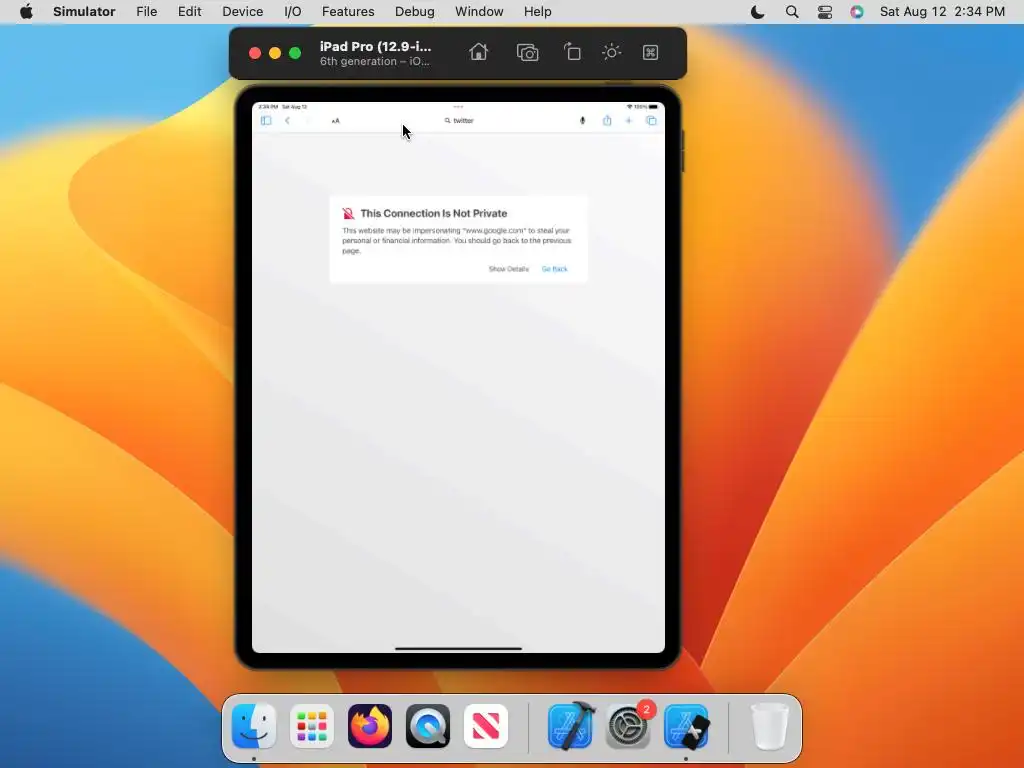The image size is (1024, 768).
Task: Open the Help menu
Action: point(537,12)
